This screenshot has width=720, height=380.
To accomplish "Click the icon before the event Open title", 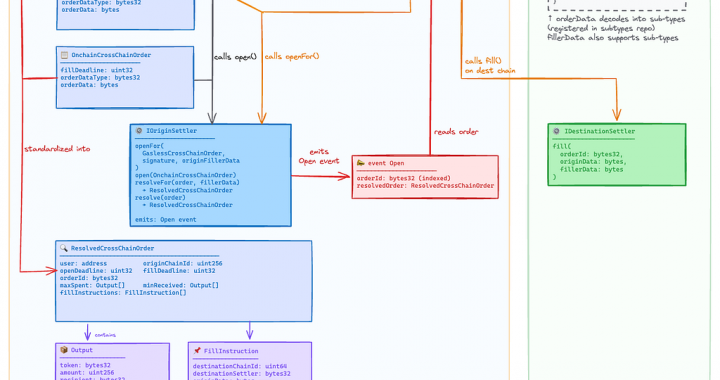I will tap(360, 163).
